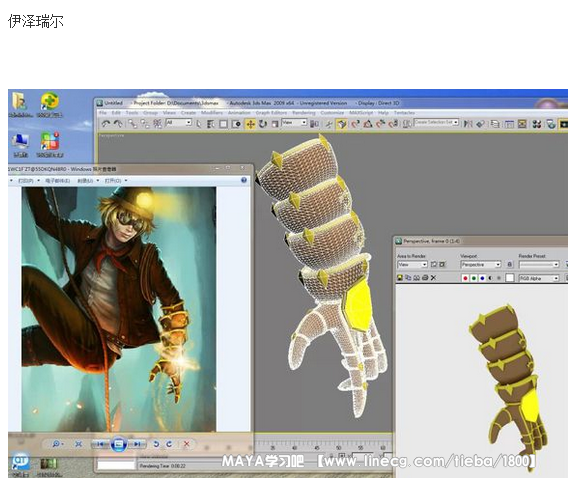Screen dimensions: 573x478
Task: Toggle Window/Crossing selection mode
Action: (x=236, y=124)
